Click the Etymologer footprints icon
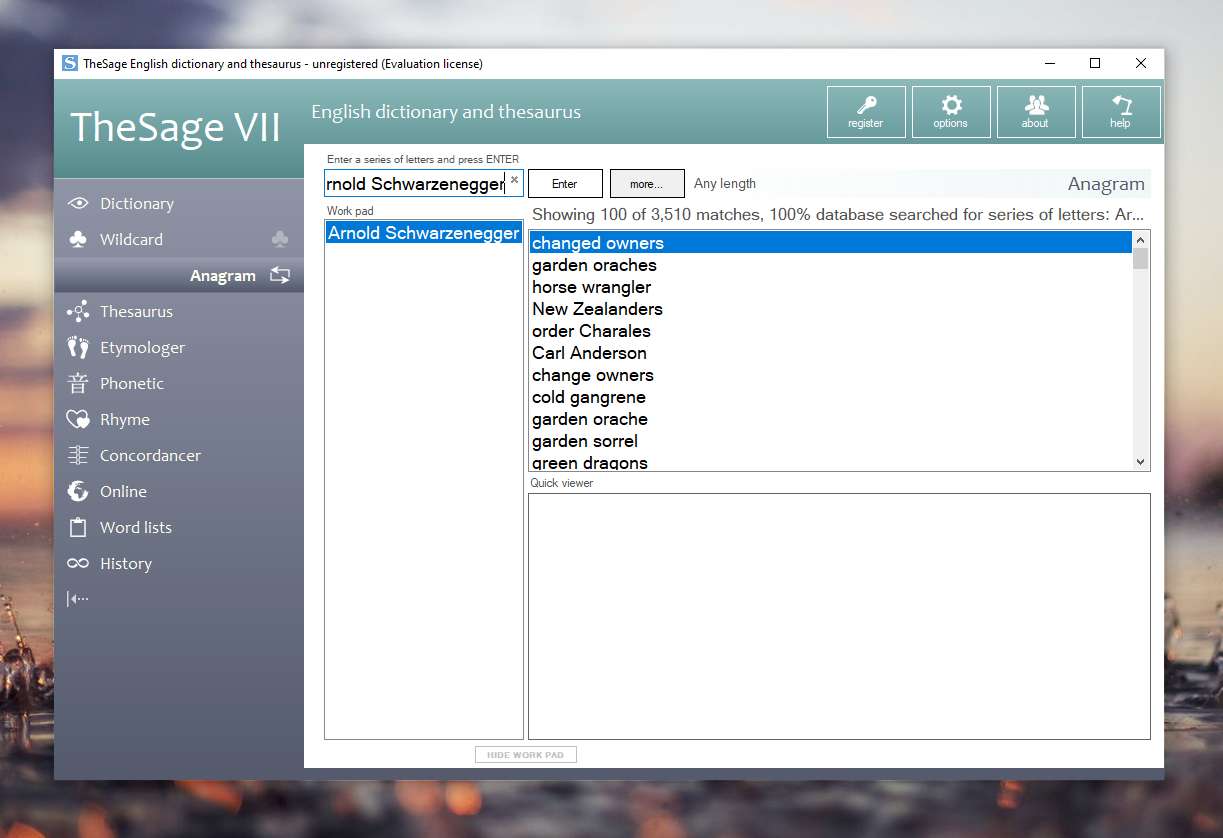 click(x=78, y=348)
